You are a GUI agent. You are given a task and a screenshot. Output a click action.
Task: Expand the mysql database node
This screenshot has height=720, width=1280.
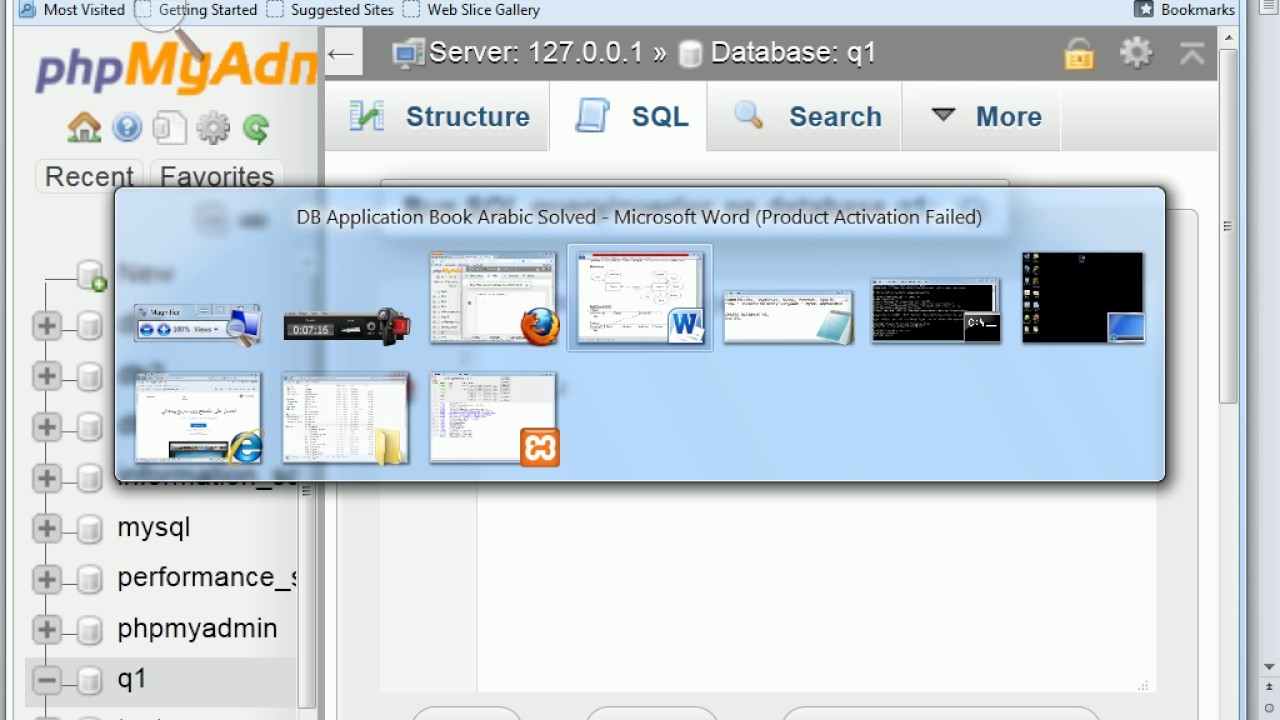pyautogui.click(x=46, y=528)
